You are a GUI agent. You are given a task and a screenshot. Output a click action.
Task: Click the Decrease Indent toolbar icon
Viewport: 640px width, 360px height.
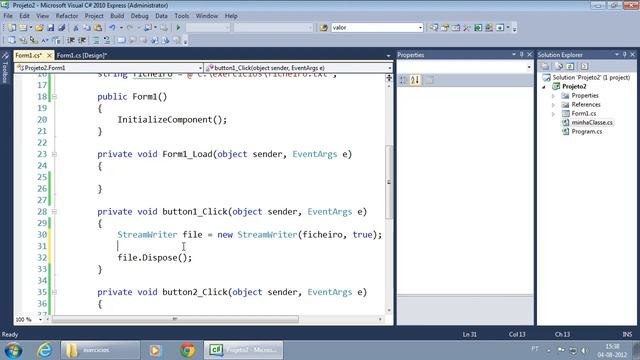tap(71, 40)
